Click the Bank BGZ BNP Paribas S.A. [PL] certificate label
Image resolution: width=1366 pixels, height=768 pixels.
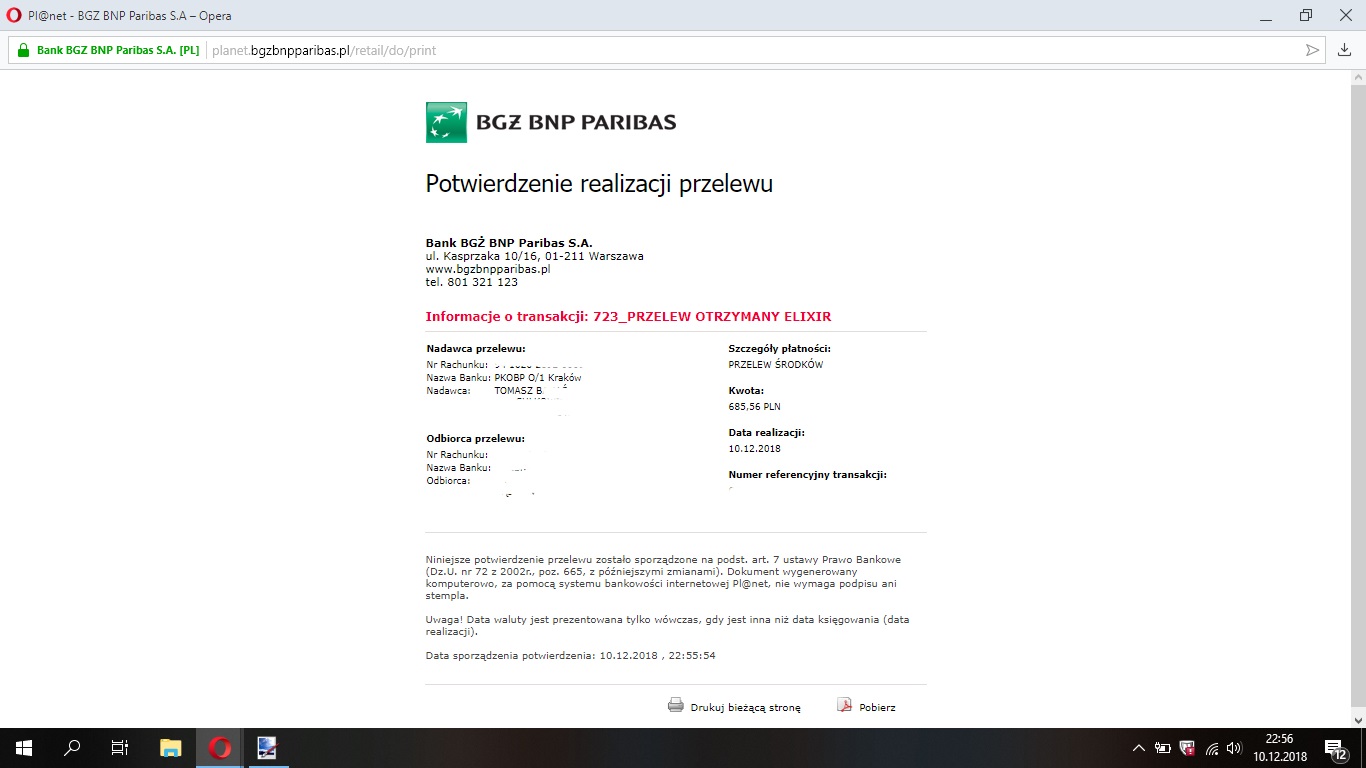tap(118, 50)
